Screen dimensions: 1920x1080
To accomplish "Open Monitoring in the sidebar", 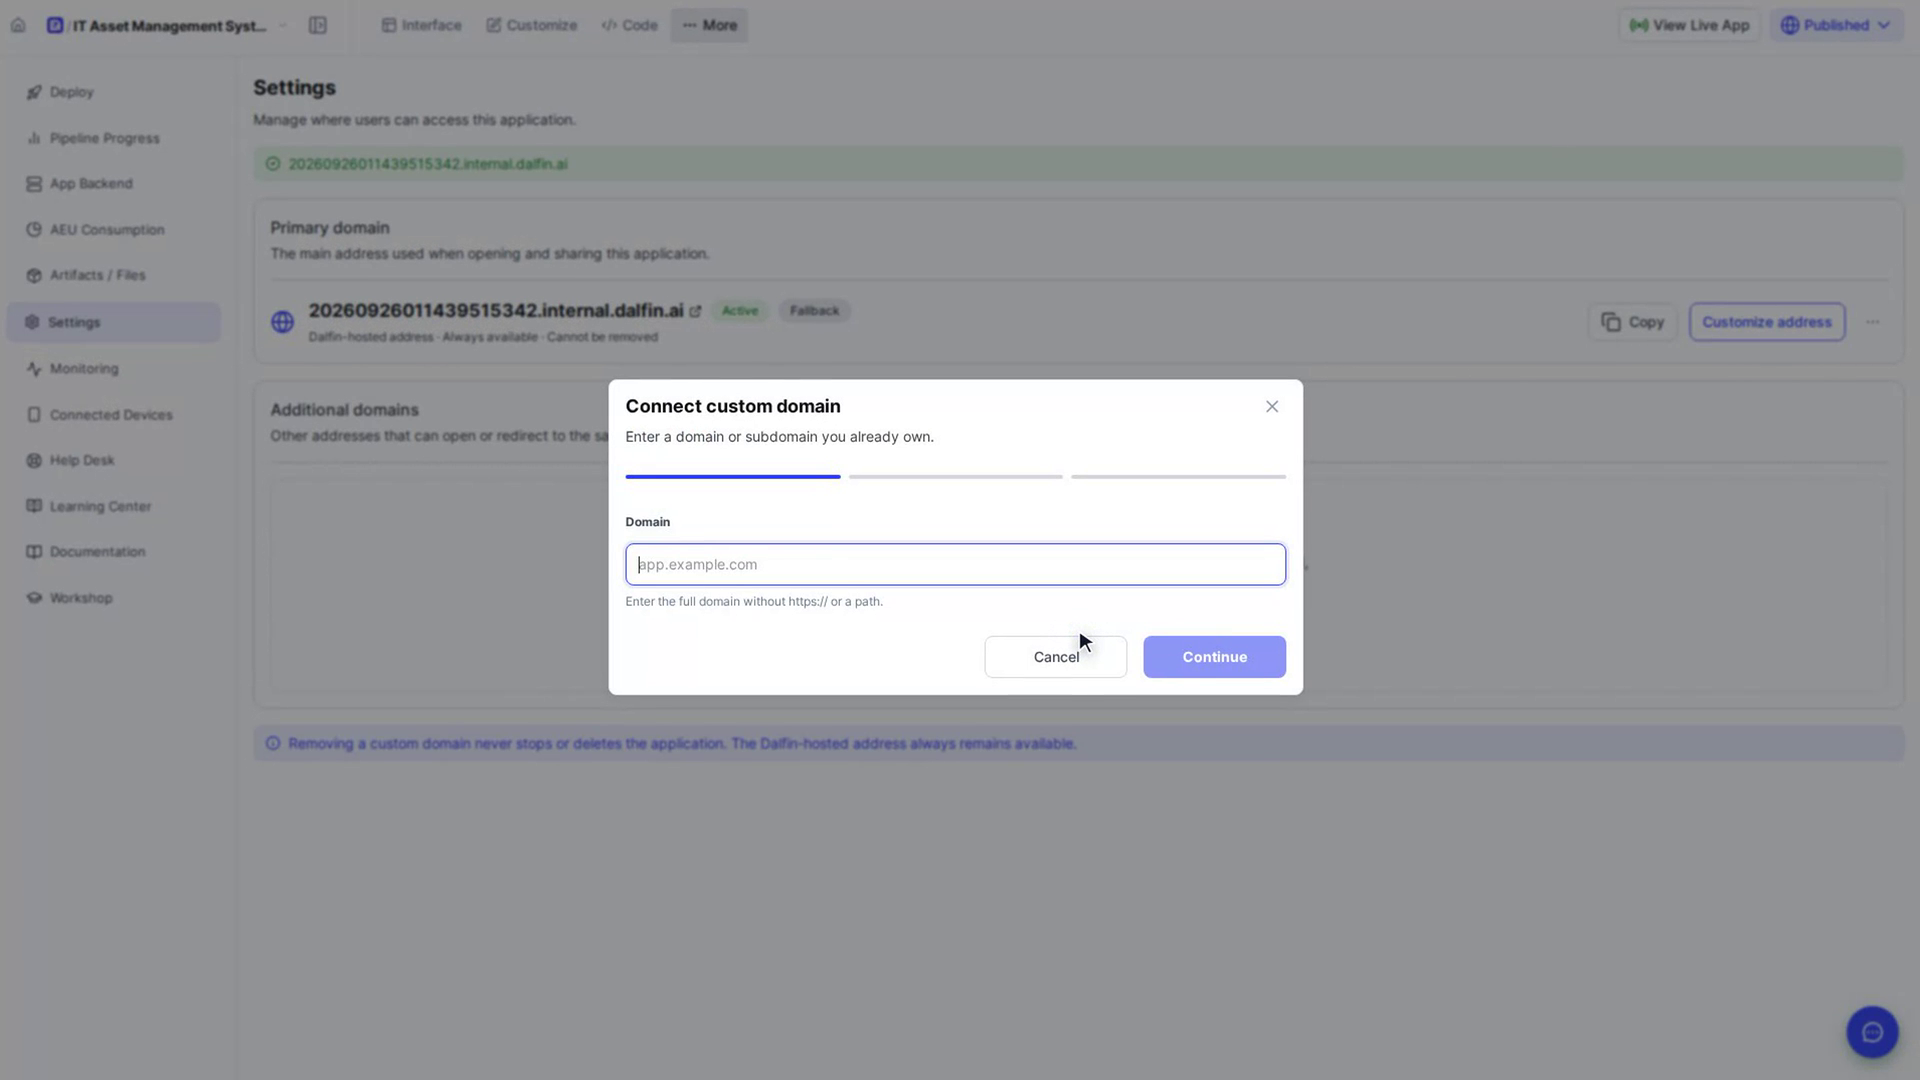I will [x=113, y=369].
